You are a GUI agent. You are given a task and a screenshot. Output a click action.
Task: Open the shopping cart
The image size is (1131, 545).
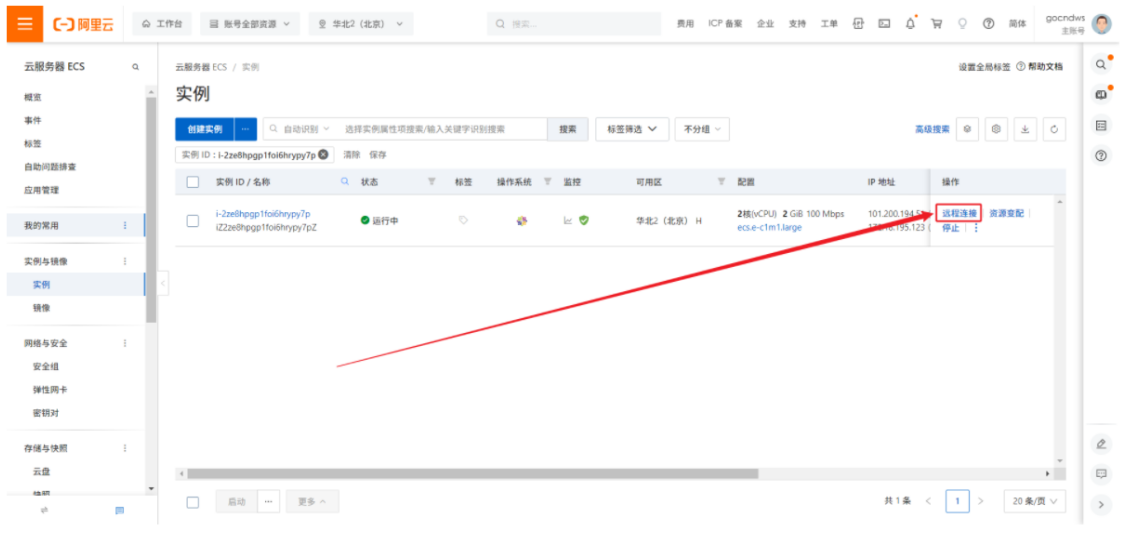coord(936,24)
